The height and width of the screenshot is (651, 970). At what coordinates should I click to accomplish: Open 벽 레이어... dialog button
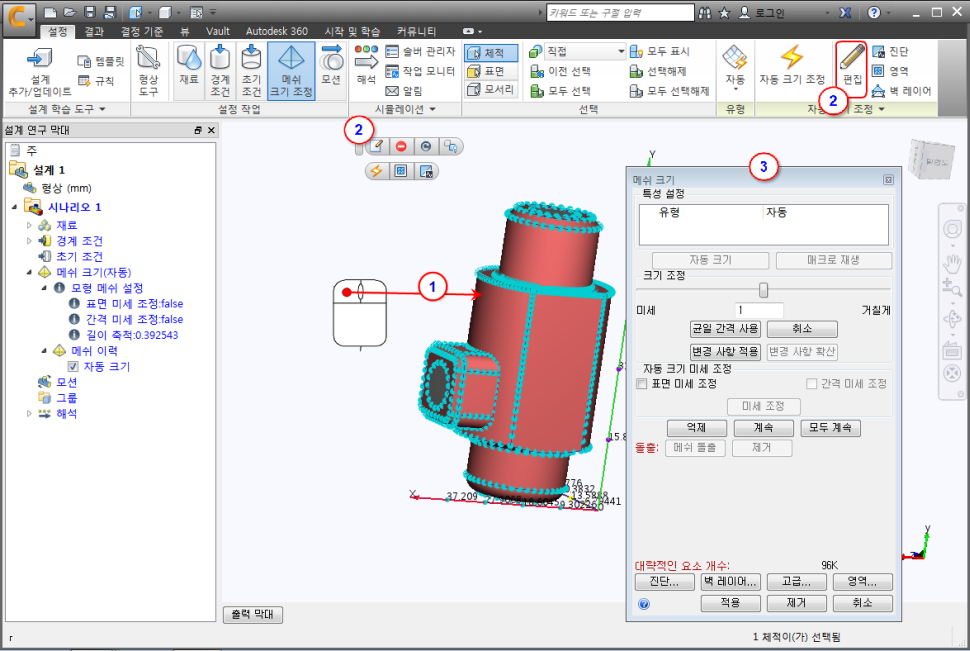731,582
